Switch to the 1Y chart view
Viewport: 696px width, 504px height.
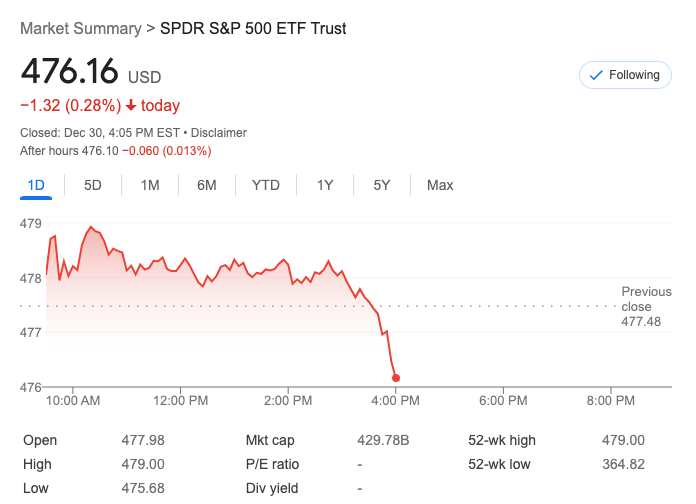pyautogui.click(x=325, y=185)
